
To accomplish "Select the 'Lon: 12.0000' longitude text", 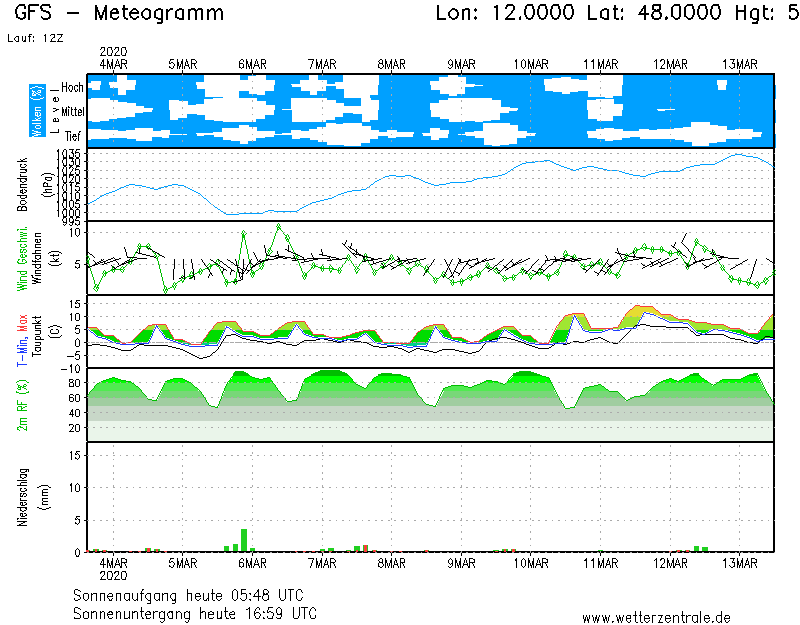I will [x=505, y=13].
